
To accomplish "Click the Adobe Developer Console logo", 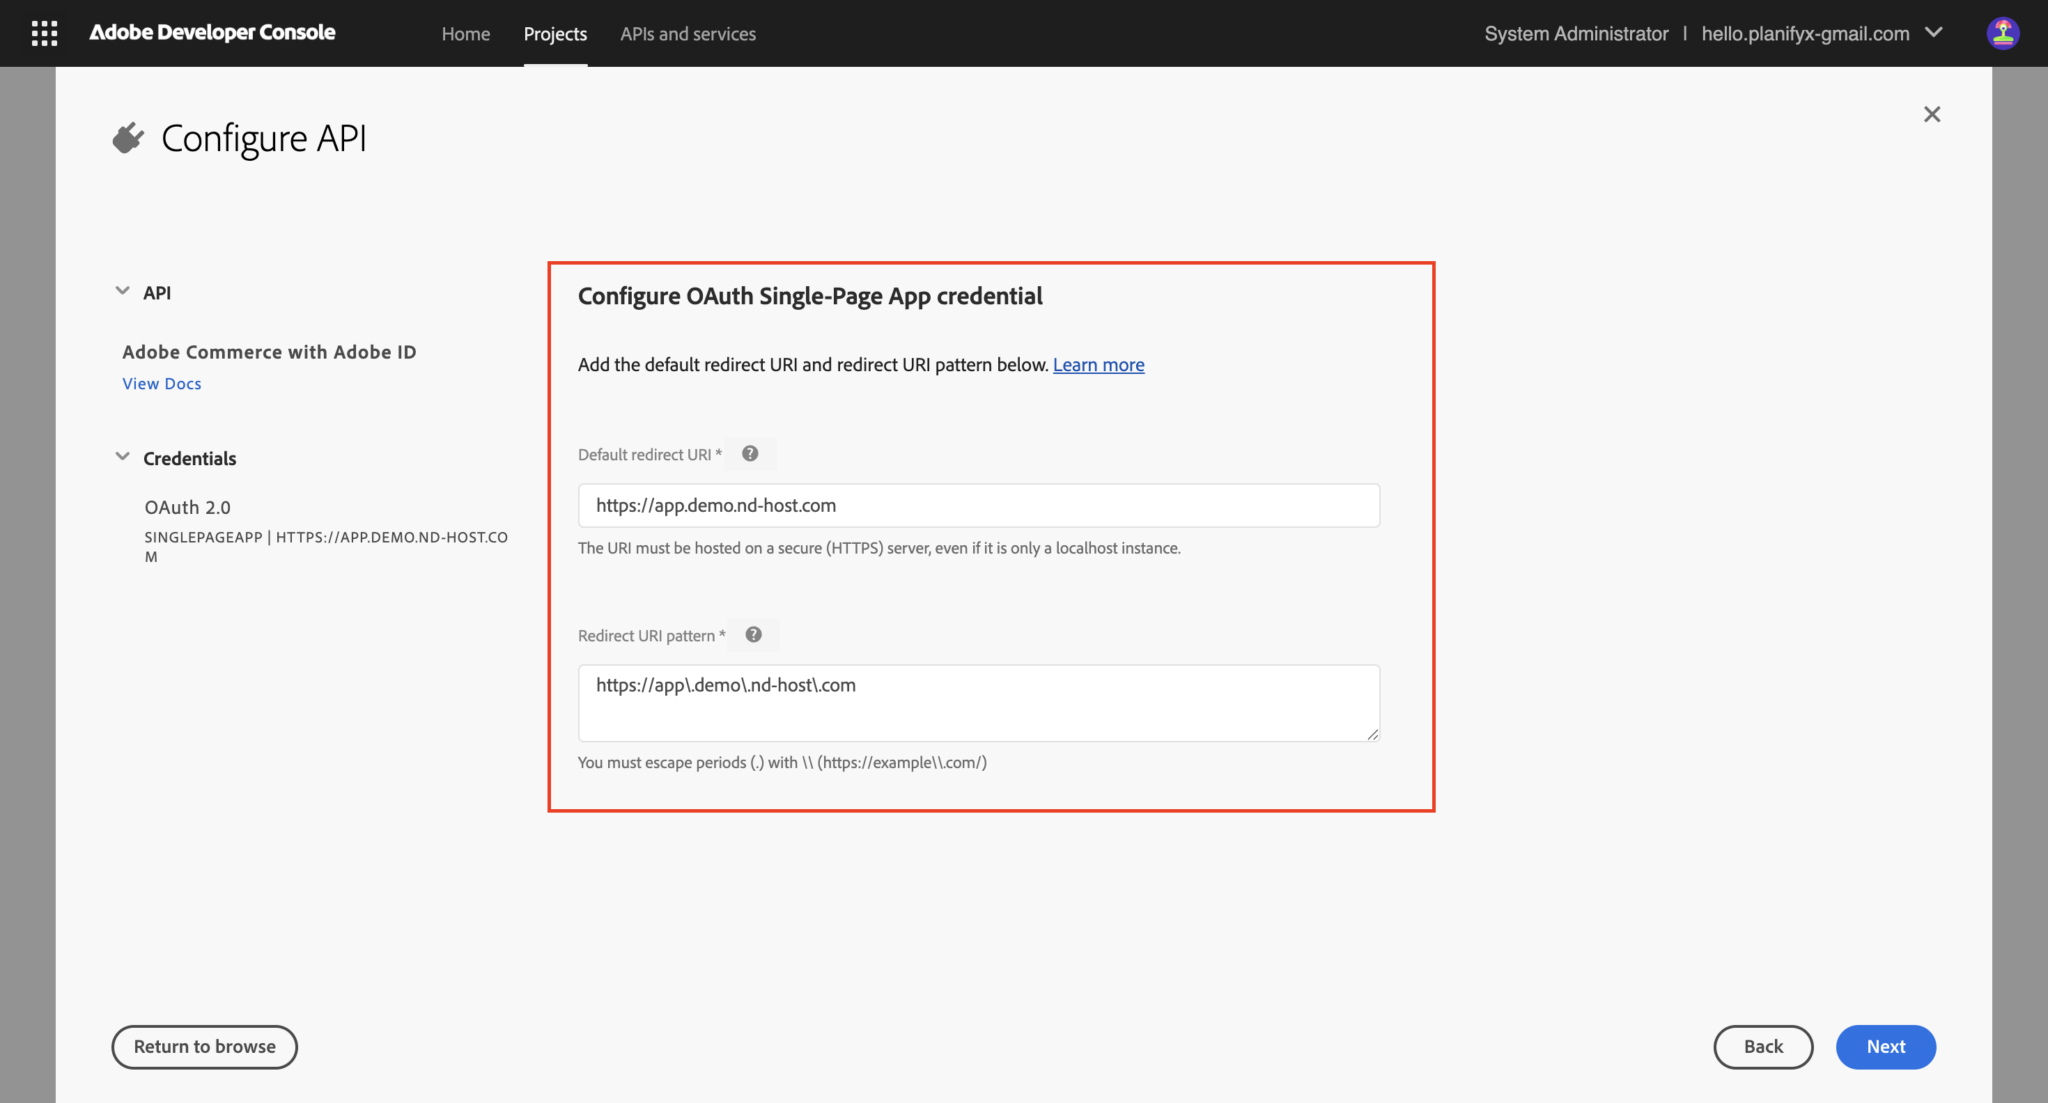I will [212, 32].
